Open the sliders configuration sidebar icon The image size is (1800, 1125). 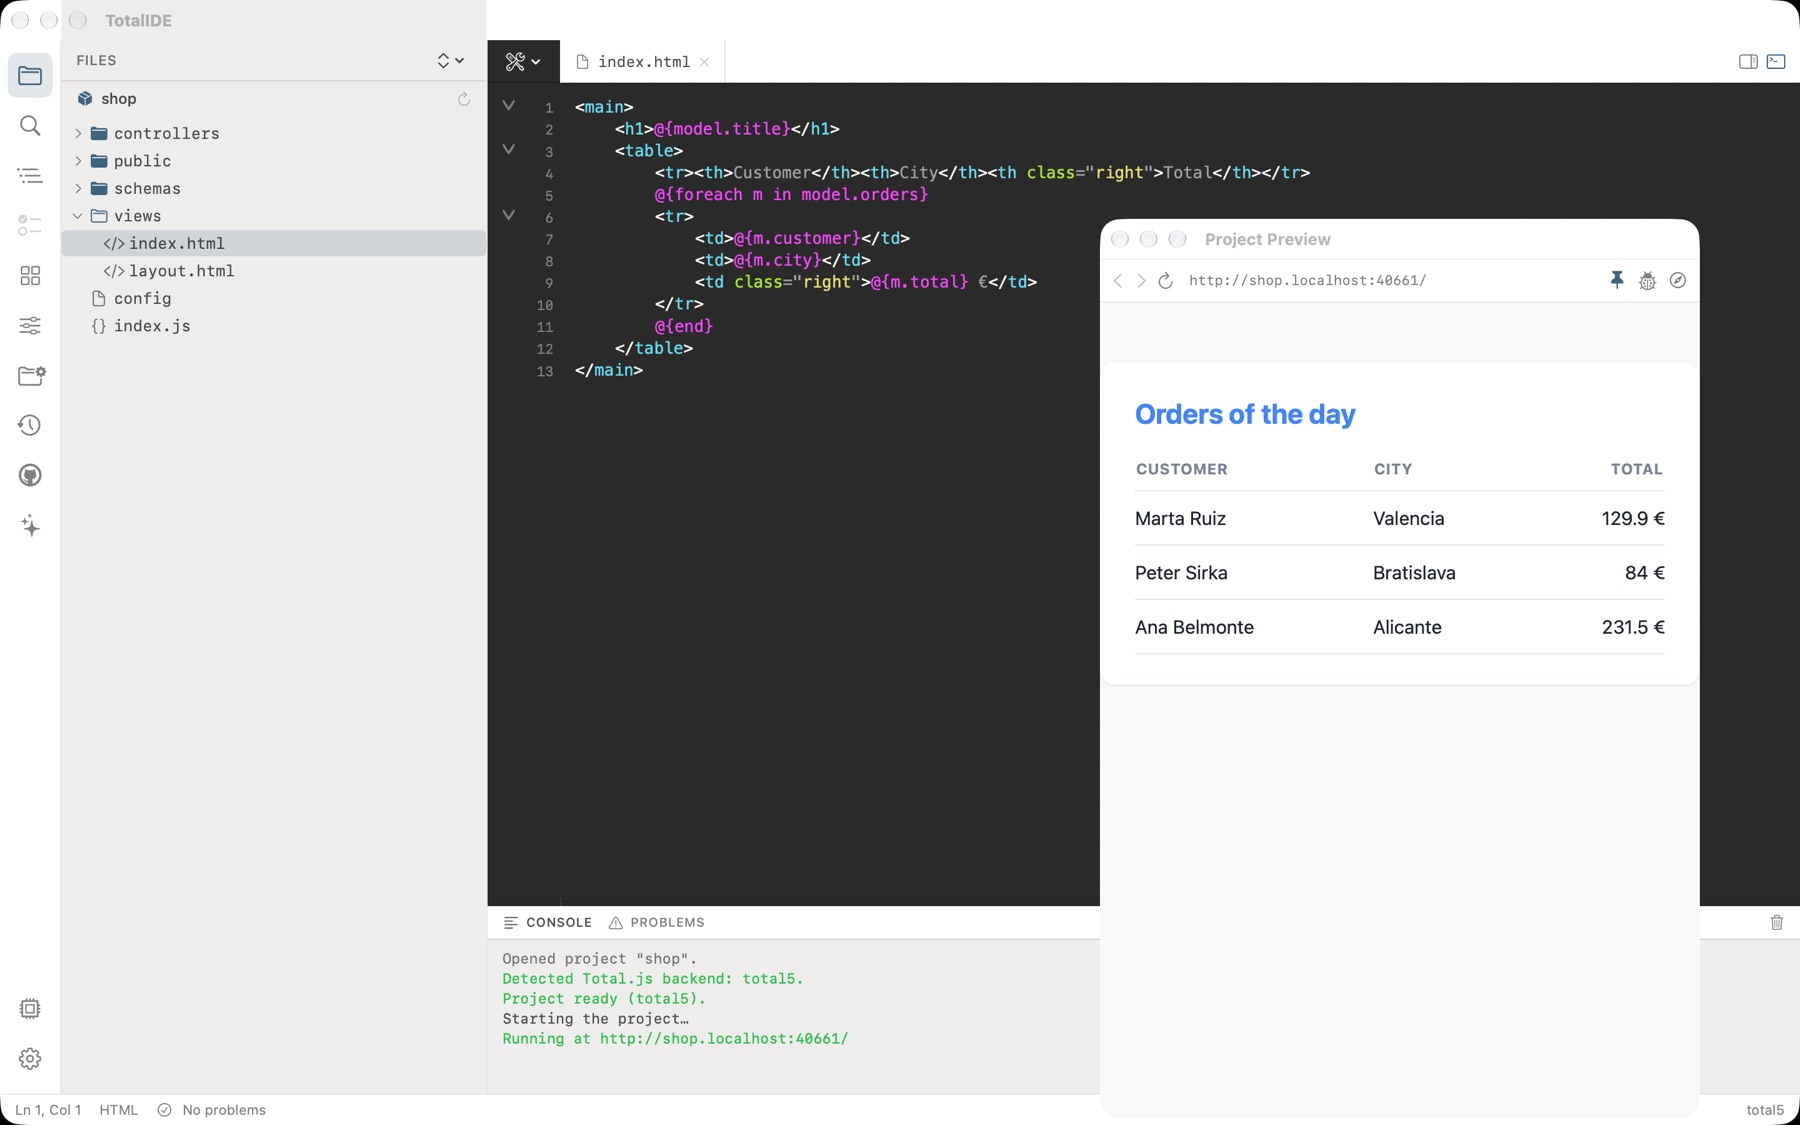(30, 325)
